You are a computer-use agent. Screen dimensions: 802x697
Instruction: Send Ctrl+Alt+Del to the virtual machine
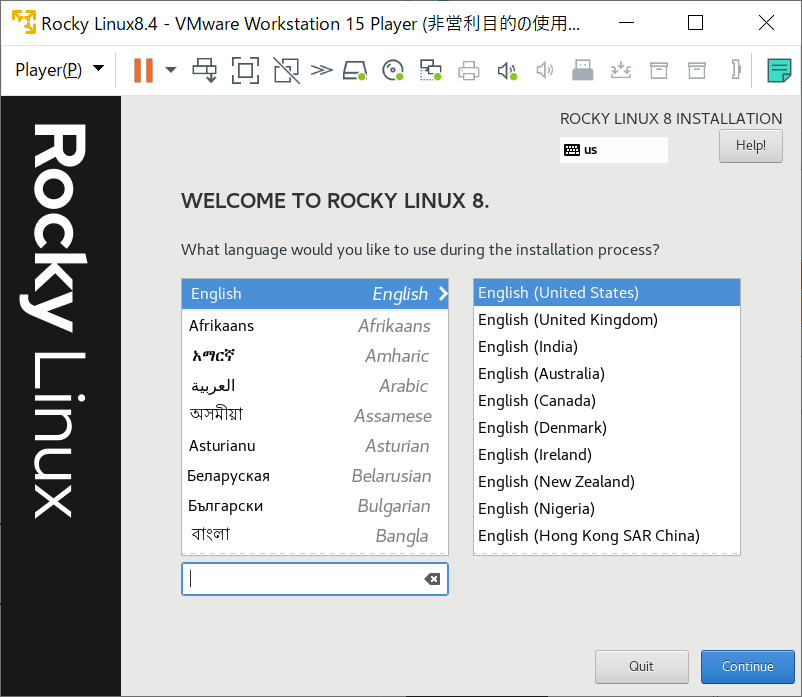tap(205, 70)
